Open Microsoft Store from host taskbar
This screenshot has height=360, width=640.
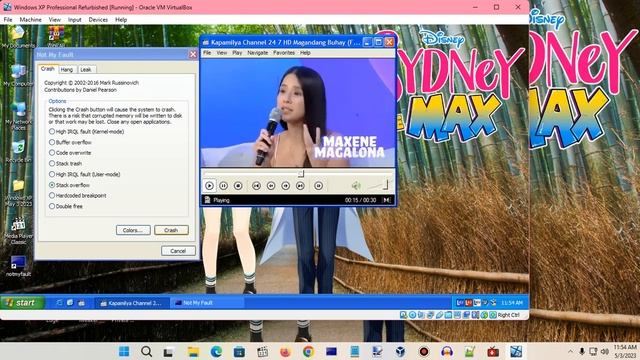coord(239,351)
